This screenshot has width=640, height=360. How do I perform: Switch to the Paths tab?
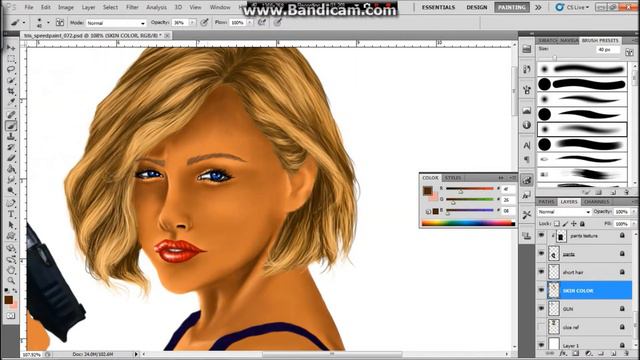pos(546,202)
